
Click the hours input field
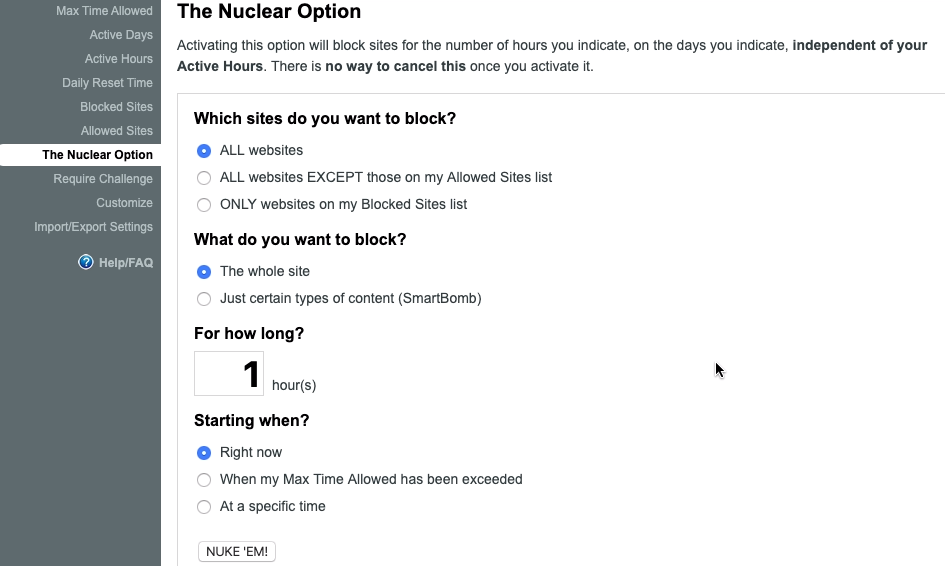tap(229, 374)
